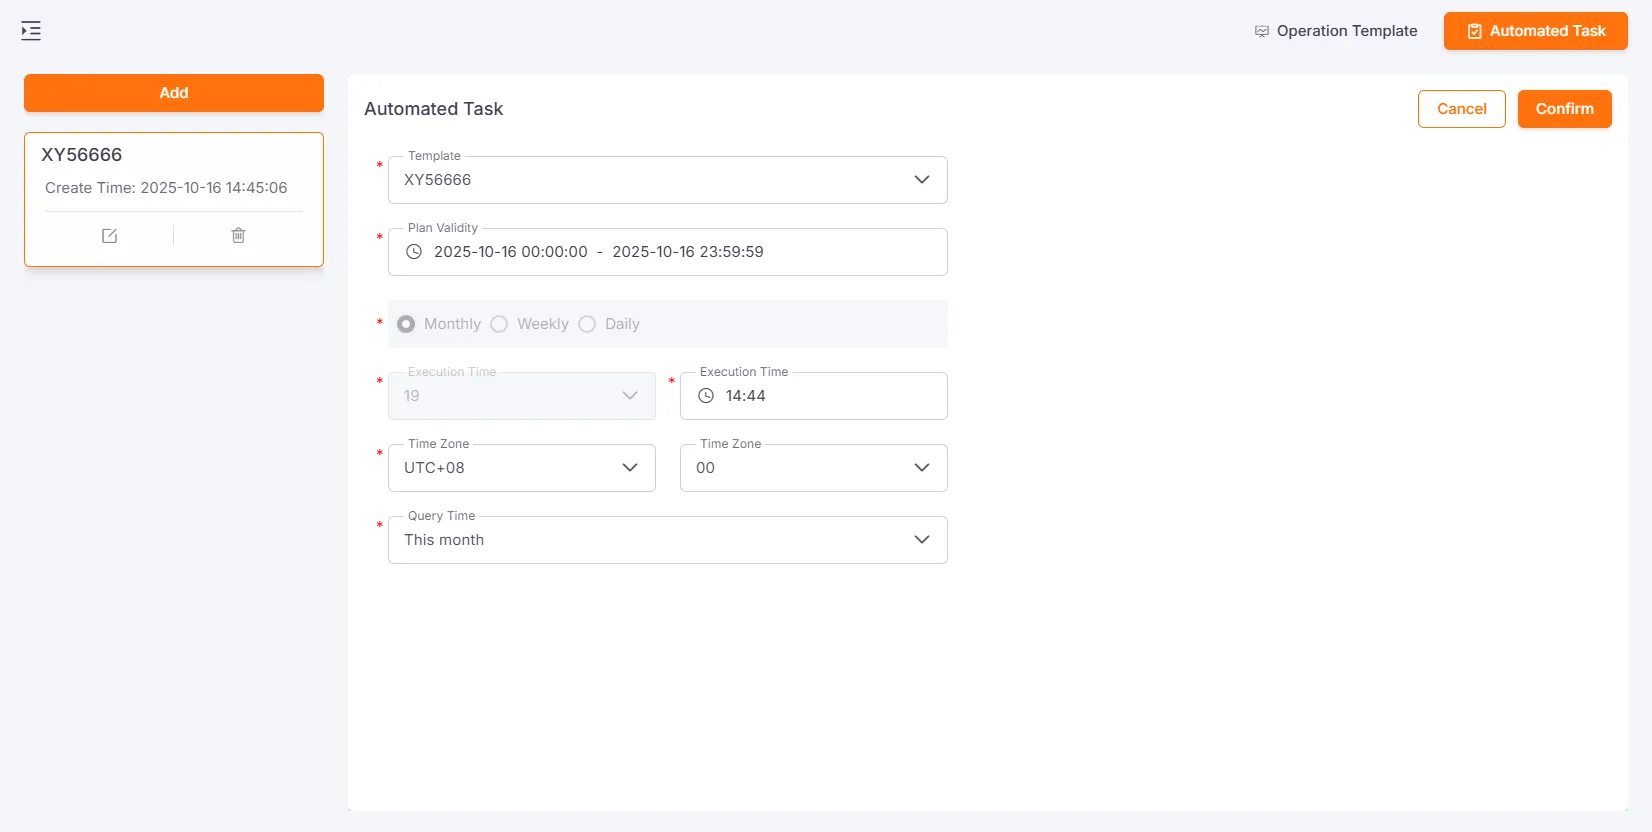1652x832 pixels.
Task: Click the Operation Template monitor icon
Action: click(x=1262, y=32)
